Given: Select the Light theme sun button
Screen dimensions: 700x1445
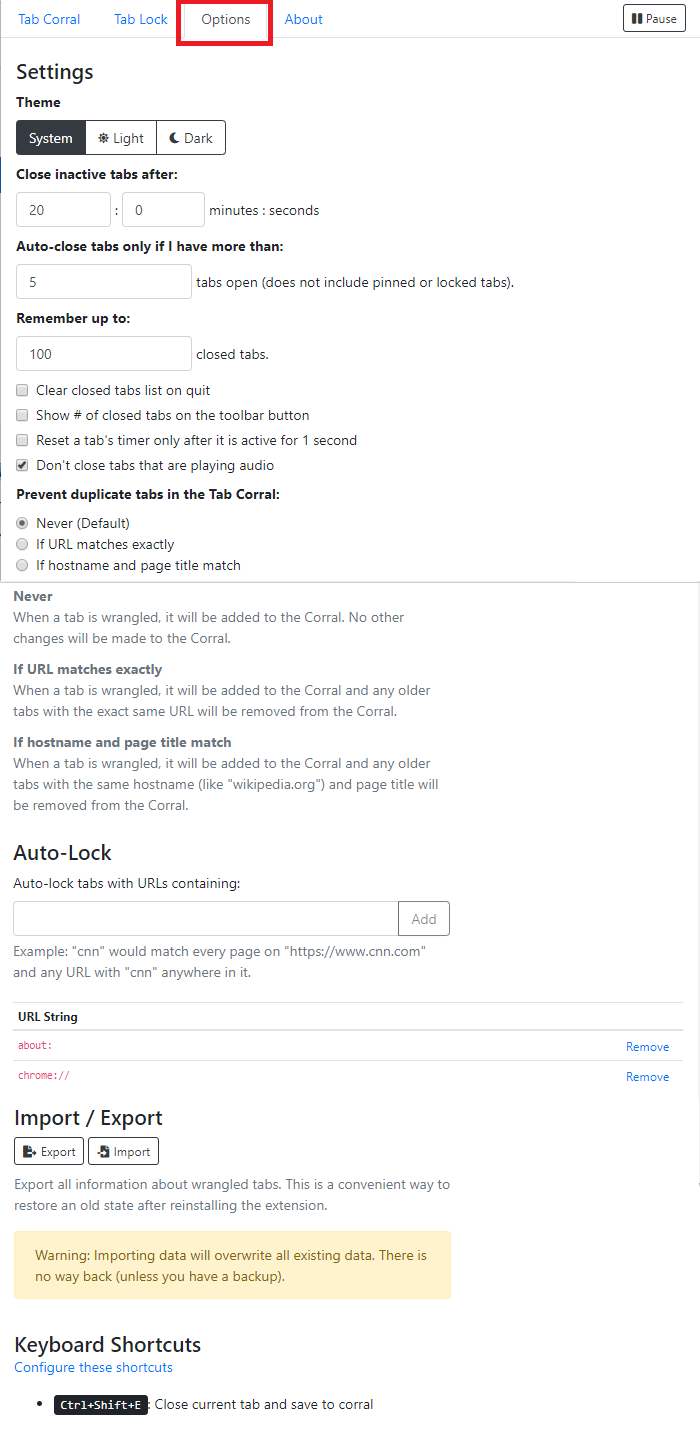Looking at the screenshot, I should (x=121, y=138).
